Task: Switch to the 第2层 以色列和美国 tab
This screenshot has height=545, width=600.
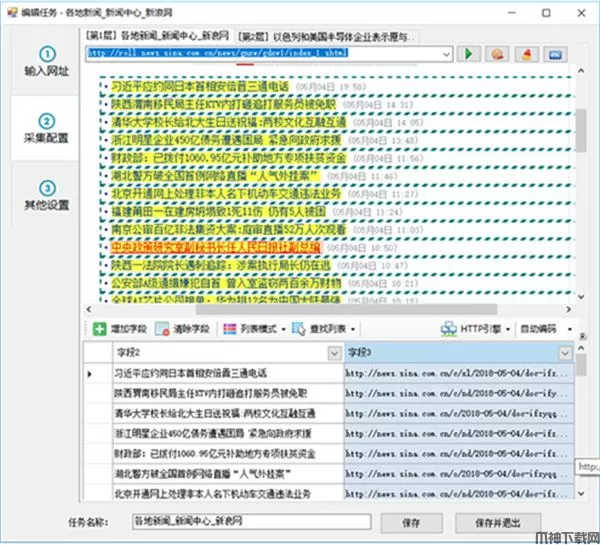Action: [326, 37]
